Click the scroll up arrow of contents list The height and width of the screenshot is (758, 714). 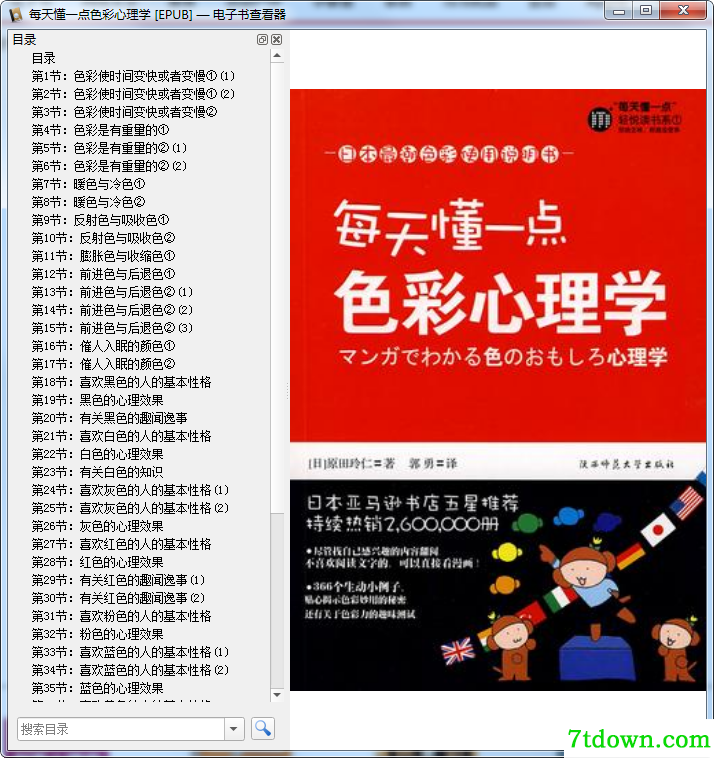(x=277, y=56)
